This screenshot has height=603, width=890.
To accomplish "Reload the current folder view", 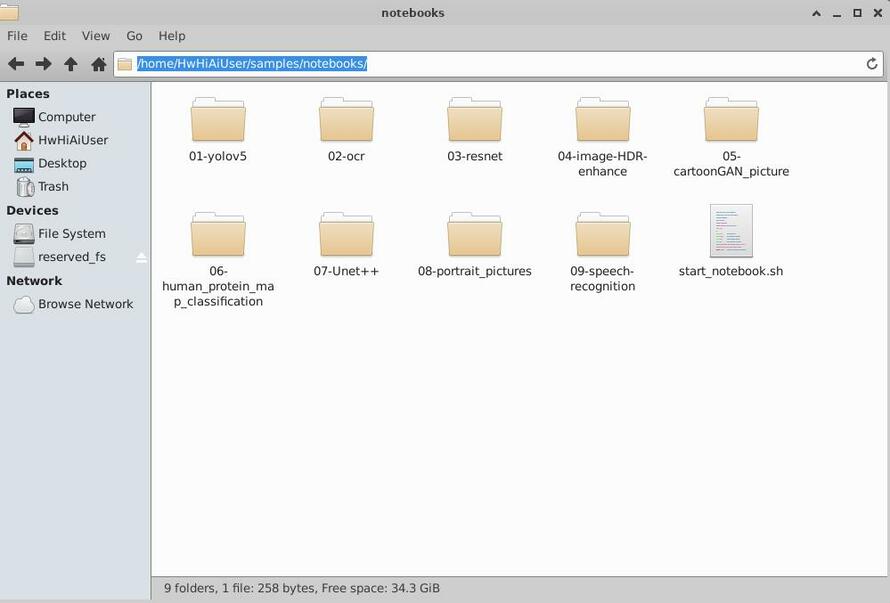I will (x=872, y=64).
